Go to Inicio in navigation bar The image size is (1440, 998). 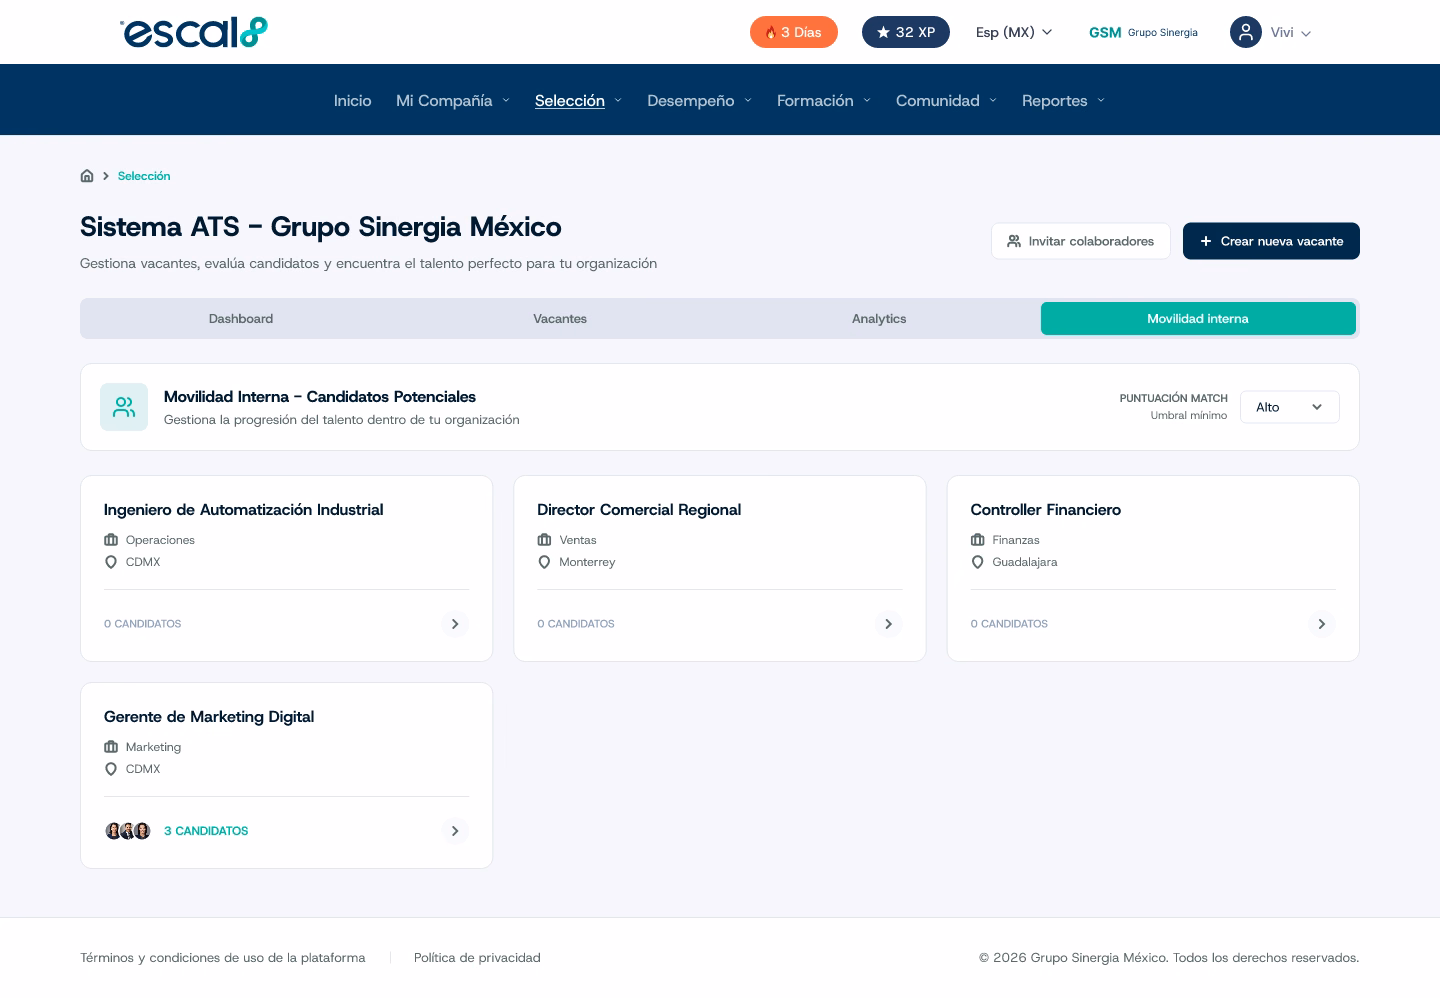[x=352, y=100]
